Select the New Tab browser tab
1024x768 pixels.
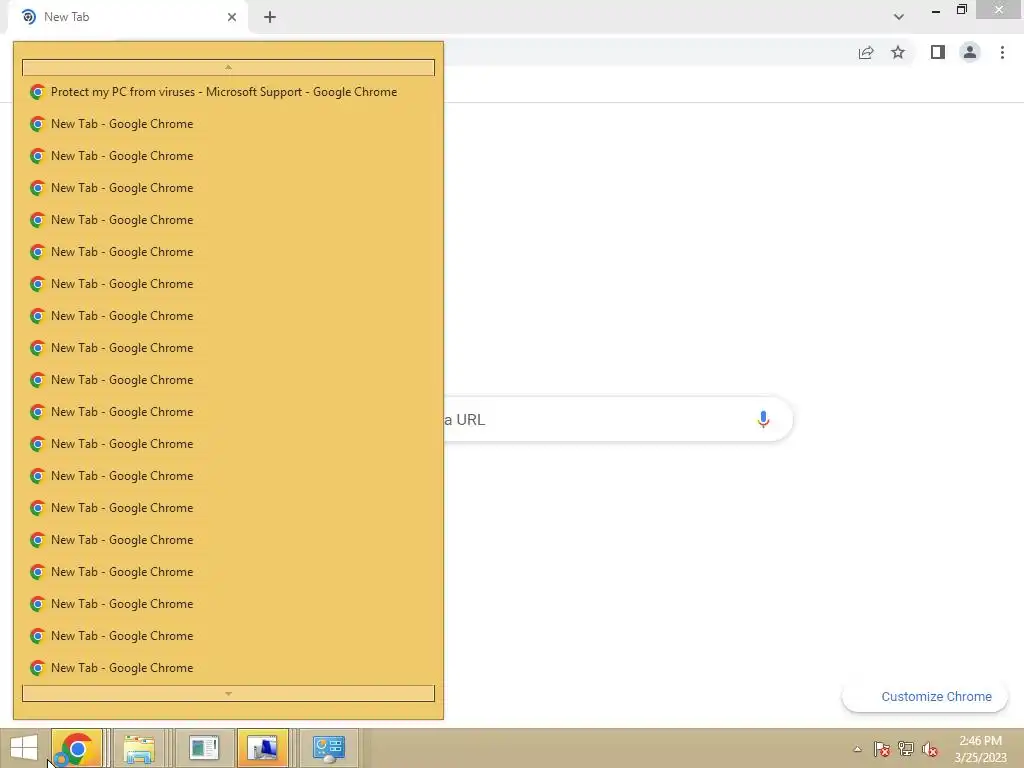[128, 17]
